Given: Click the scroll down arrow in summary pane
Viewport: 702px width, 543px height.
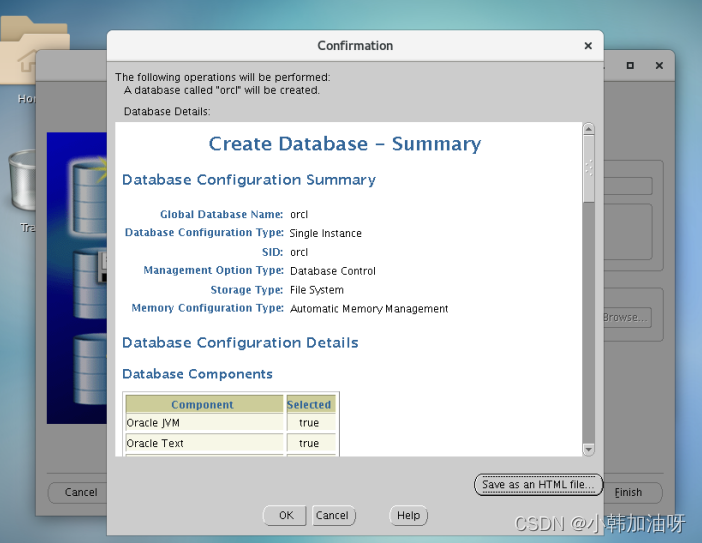Looking at the screenshot, I should pyautogui.click(x=589, y=449).
